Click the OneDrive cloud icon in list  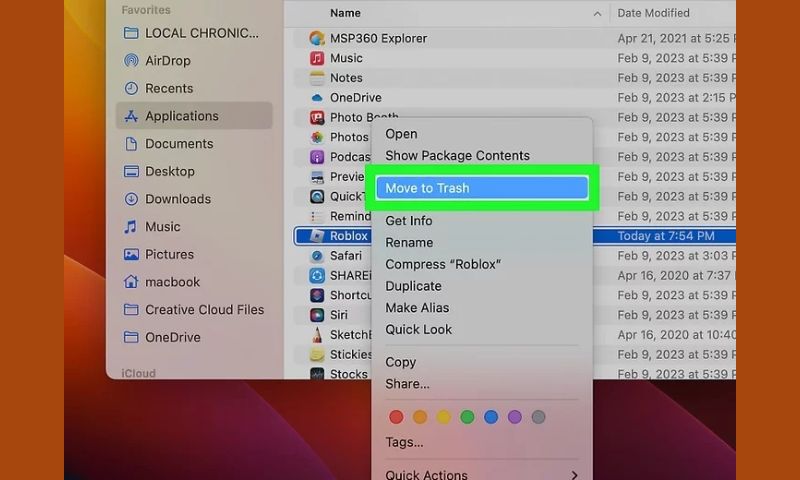(x=316, y=98)
